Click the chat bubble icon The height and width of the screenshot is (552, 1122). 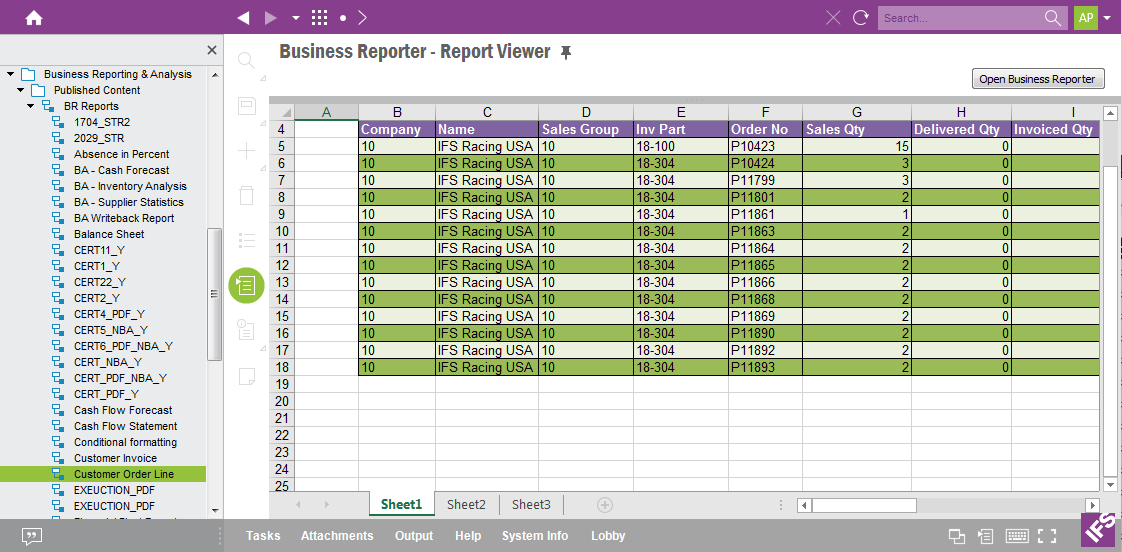point(30,536)
